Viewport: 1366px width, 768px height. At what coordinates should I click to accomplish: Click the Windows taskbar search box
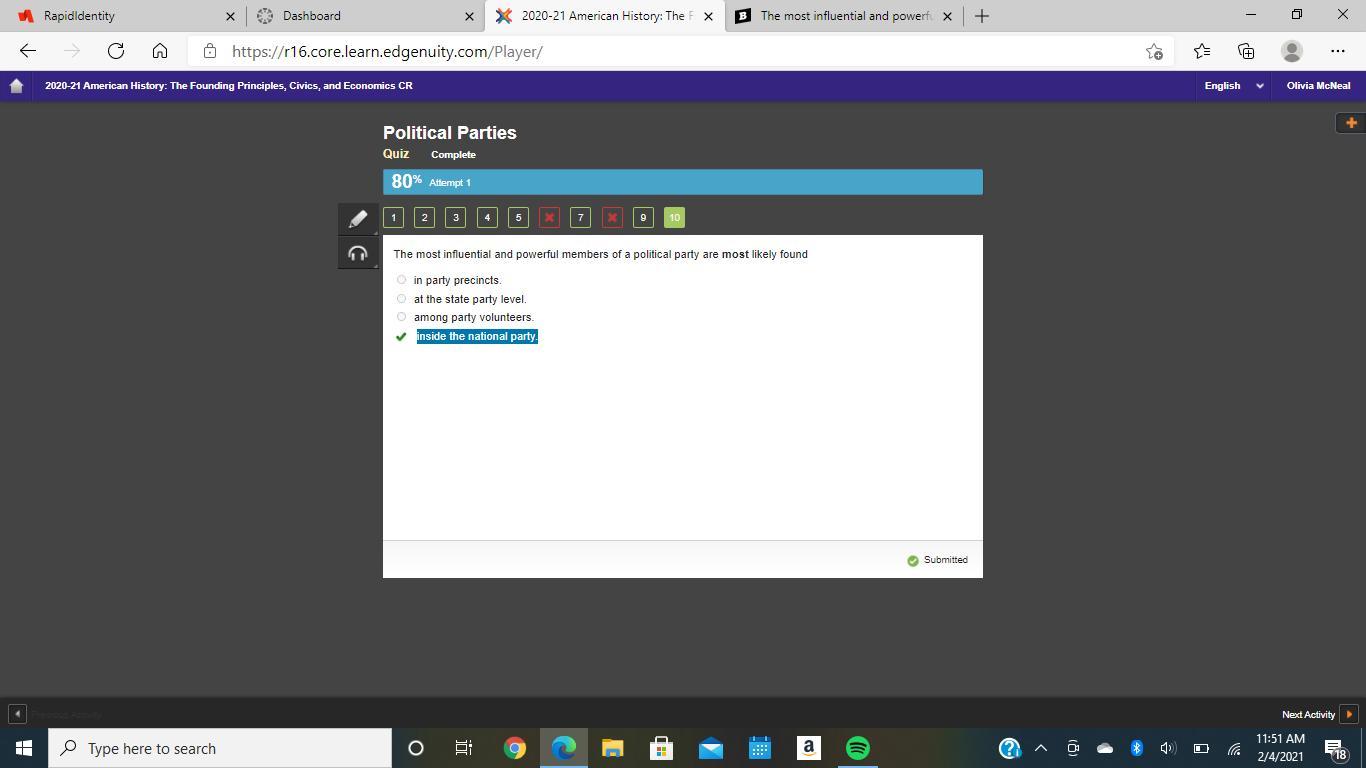pyautogui.click(x=220, y=748)
